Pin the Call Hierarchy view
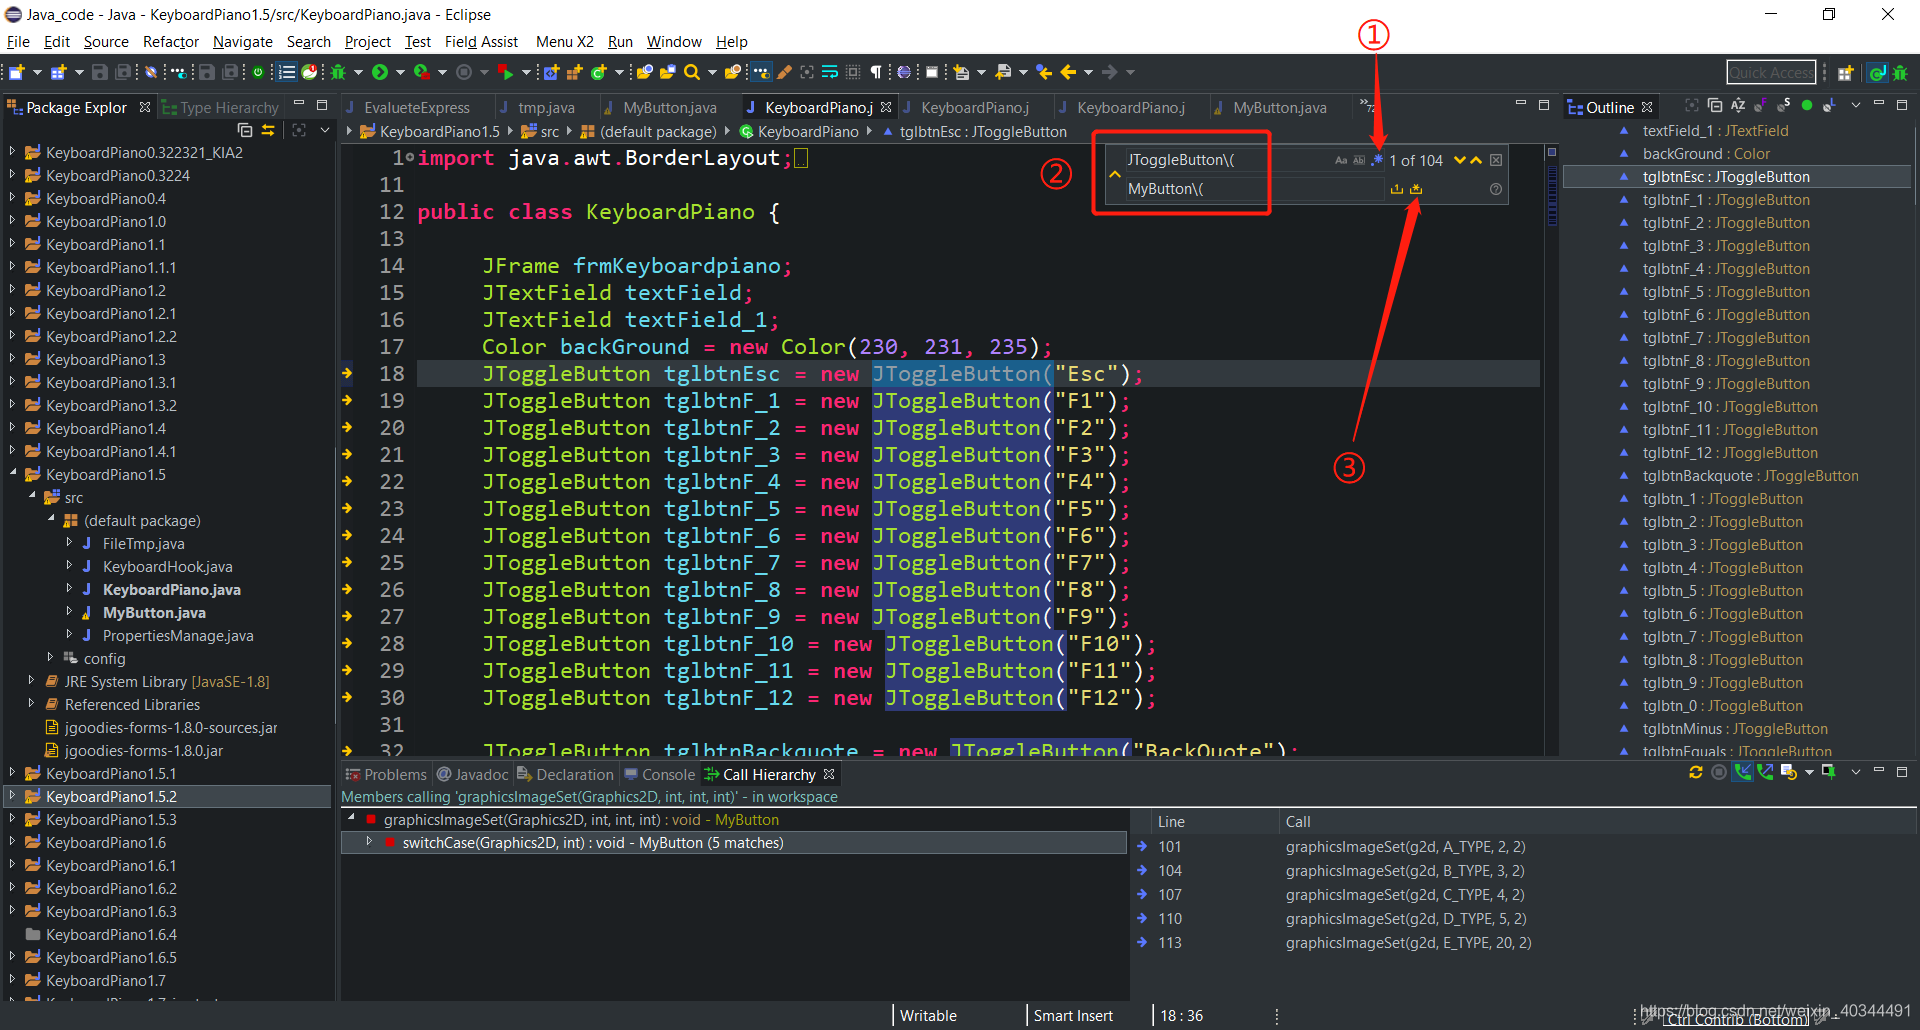Screen dimensions: 1920x1030 1829,772
